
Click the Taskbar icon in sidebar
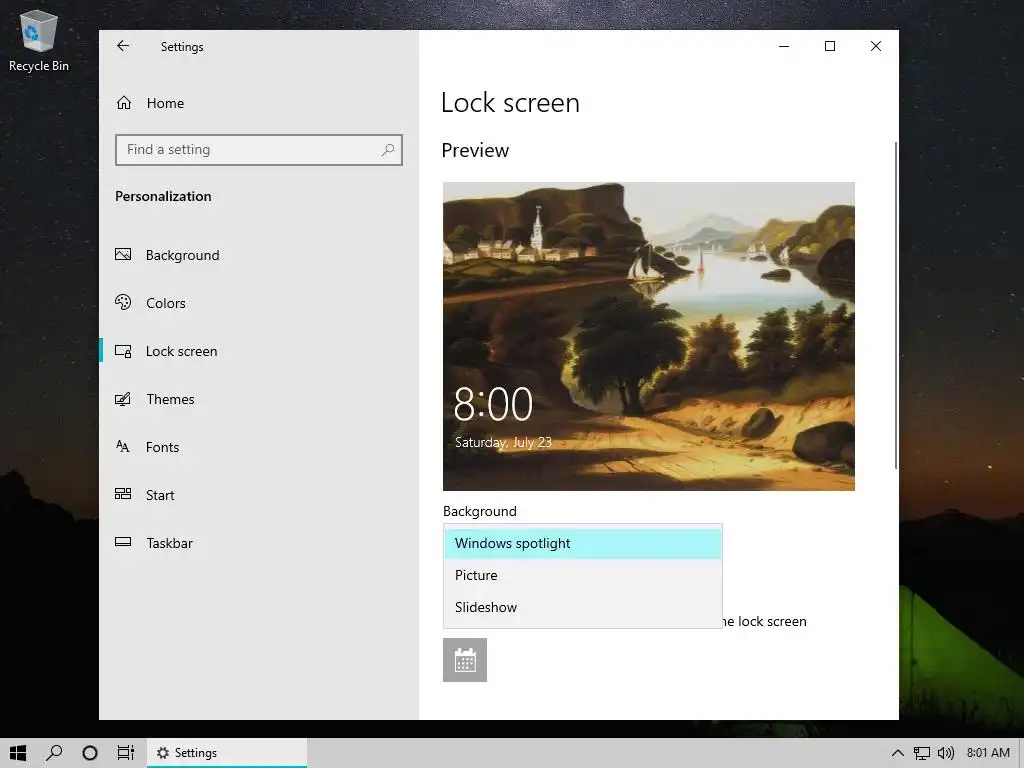coord(123,541)
